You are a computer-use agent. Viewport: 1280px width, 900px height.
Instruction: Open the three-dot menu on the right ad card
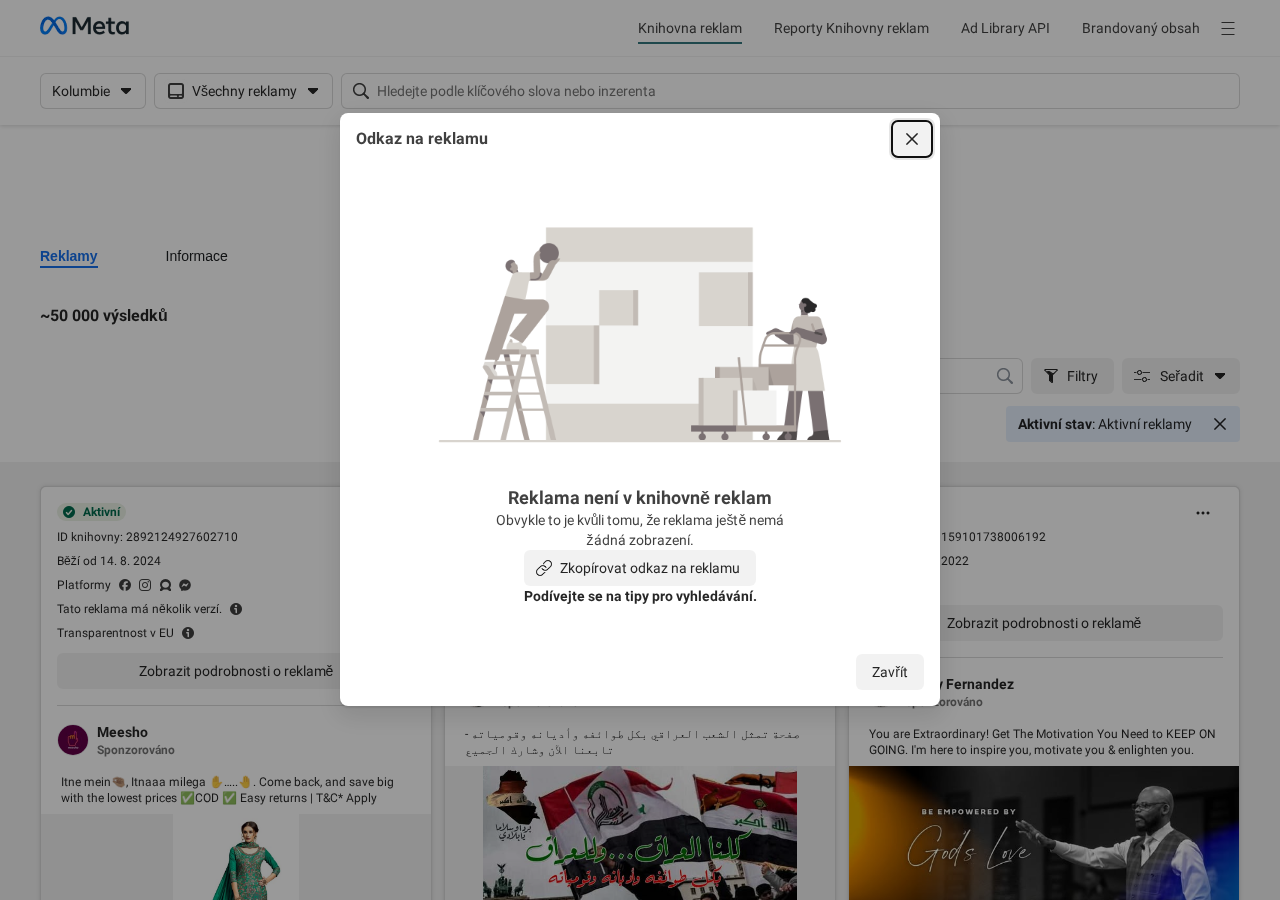point(1202,513)
